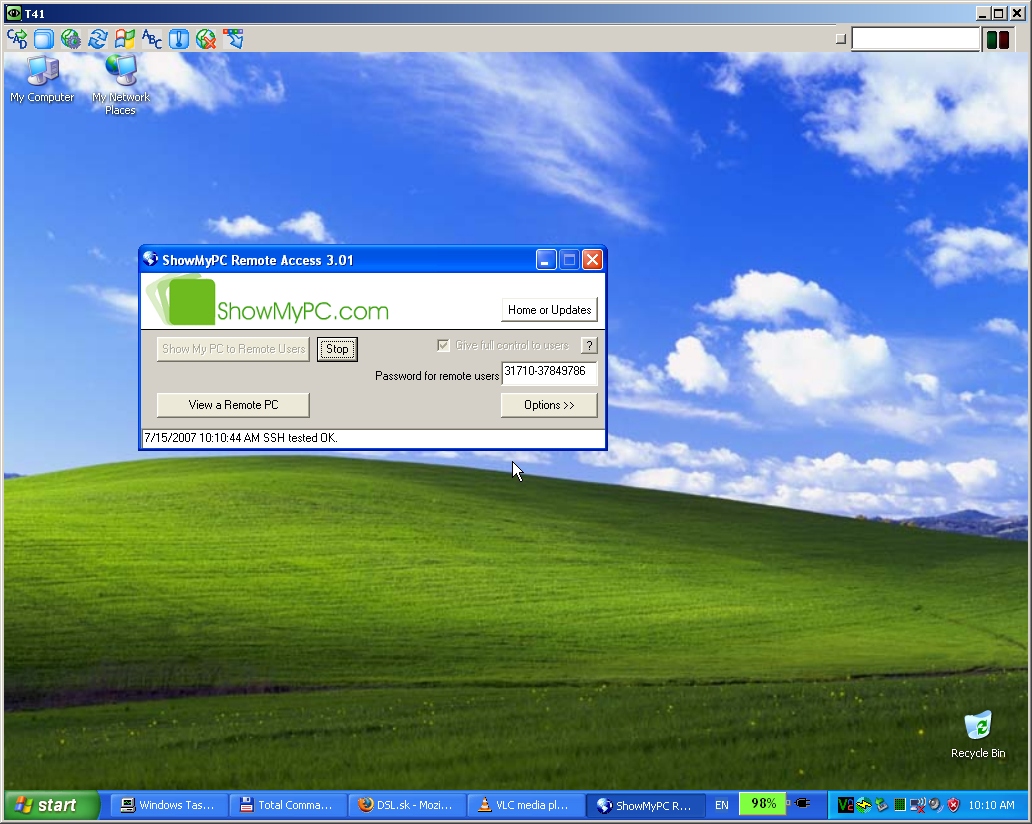This screenshot has width=1032, height=824.
Task: Click ShowMyPC globe icon in title bar
Action: 151,259
